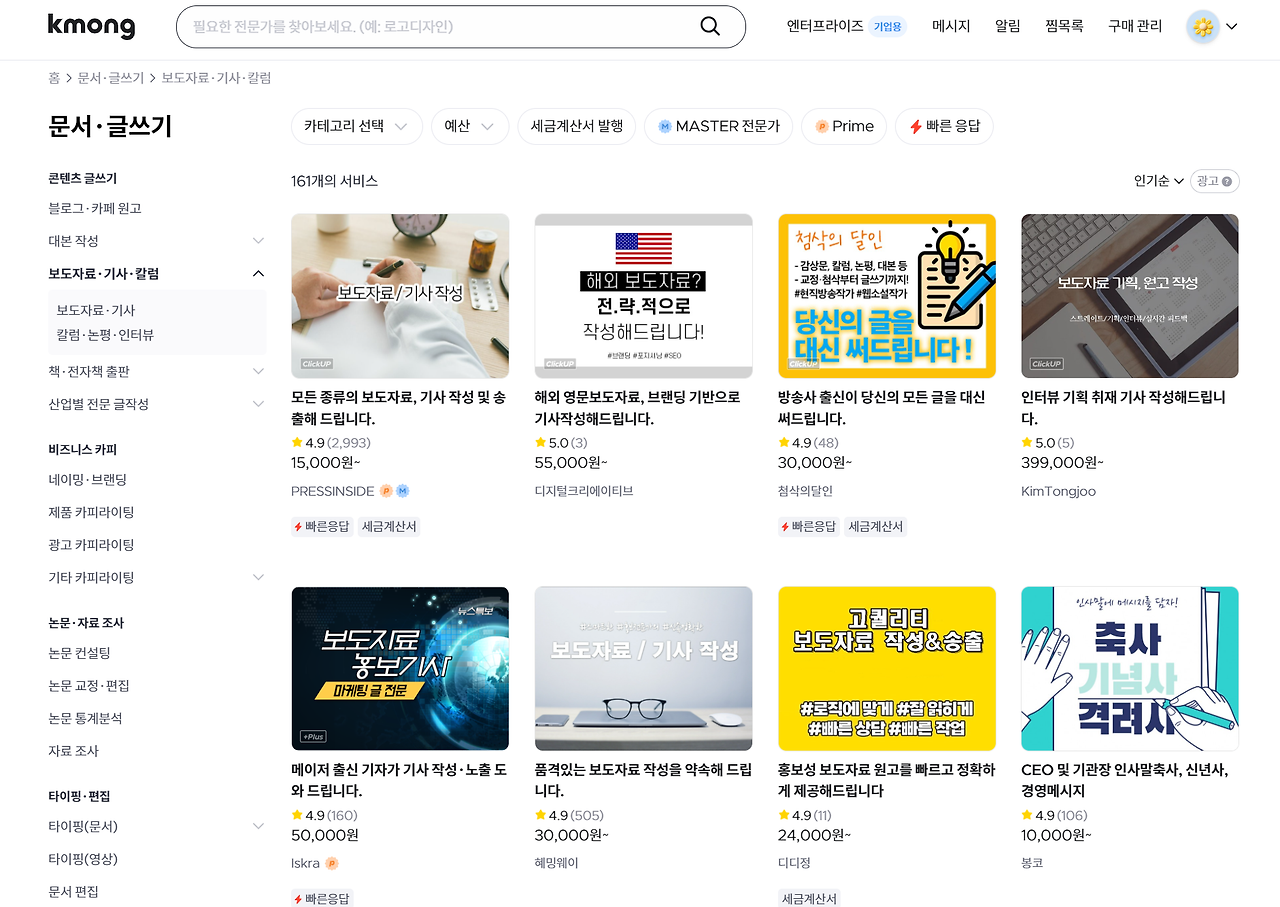The width and height of the screenshot is (1280, 907).
Task: Open 문서 편집 category
Action: pyautogui.click(x=73, y=892)
